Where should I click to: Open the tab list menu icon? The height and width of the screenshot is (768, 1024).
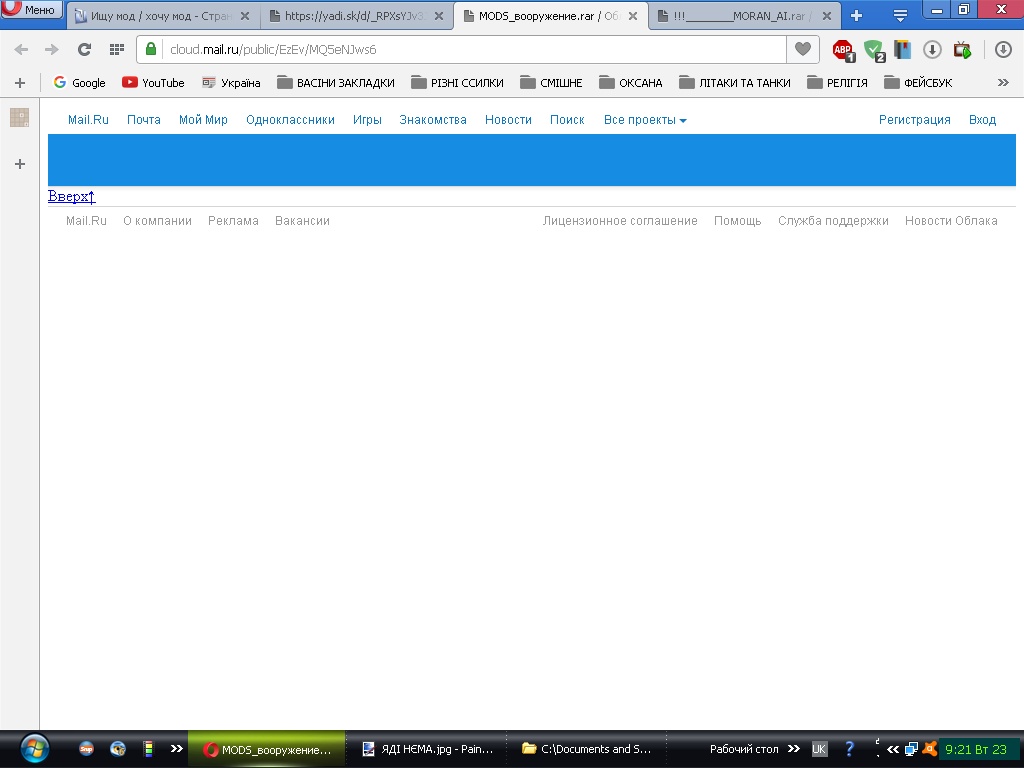[x=900, y=16]
